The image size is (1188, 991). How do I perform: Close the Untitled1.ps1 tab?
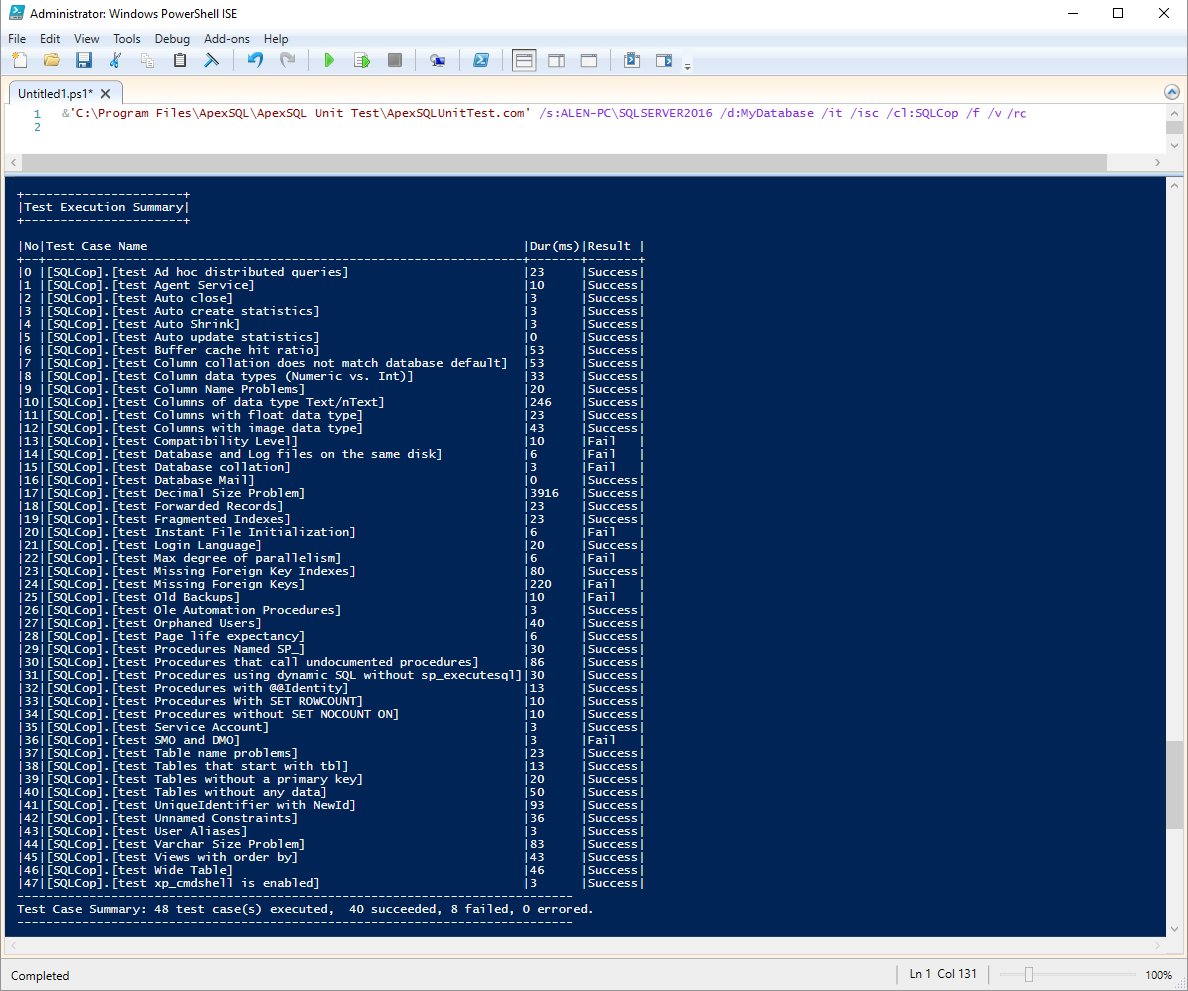[x=105, y=94]
